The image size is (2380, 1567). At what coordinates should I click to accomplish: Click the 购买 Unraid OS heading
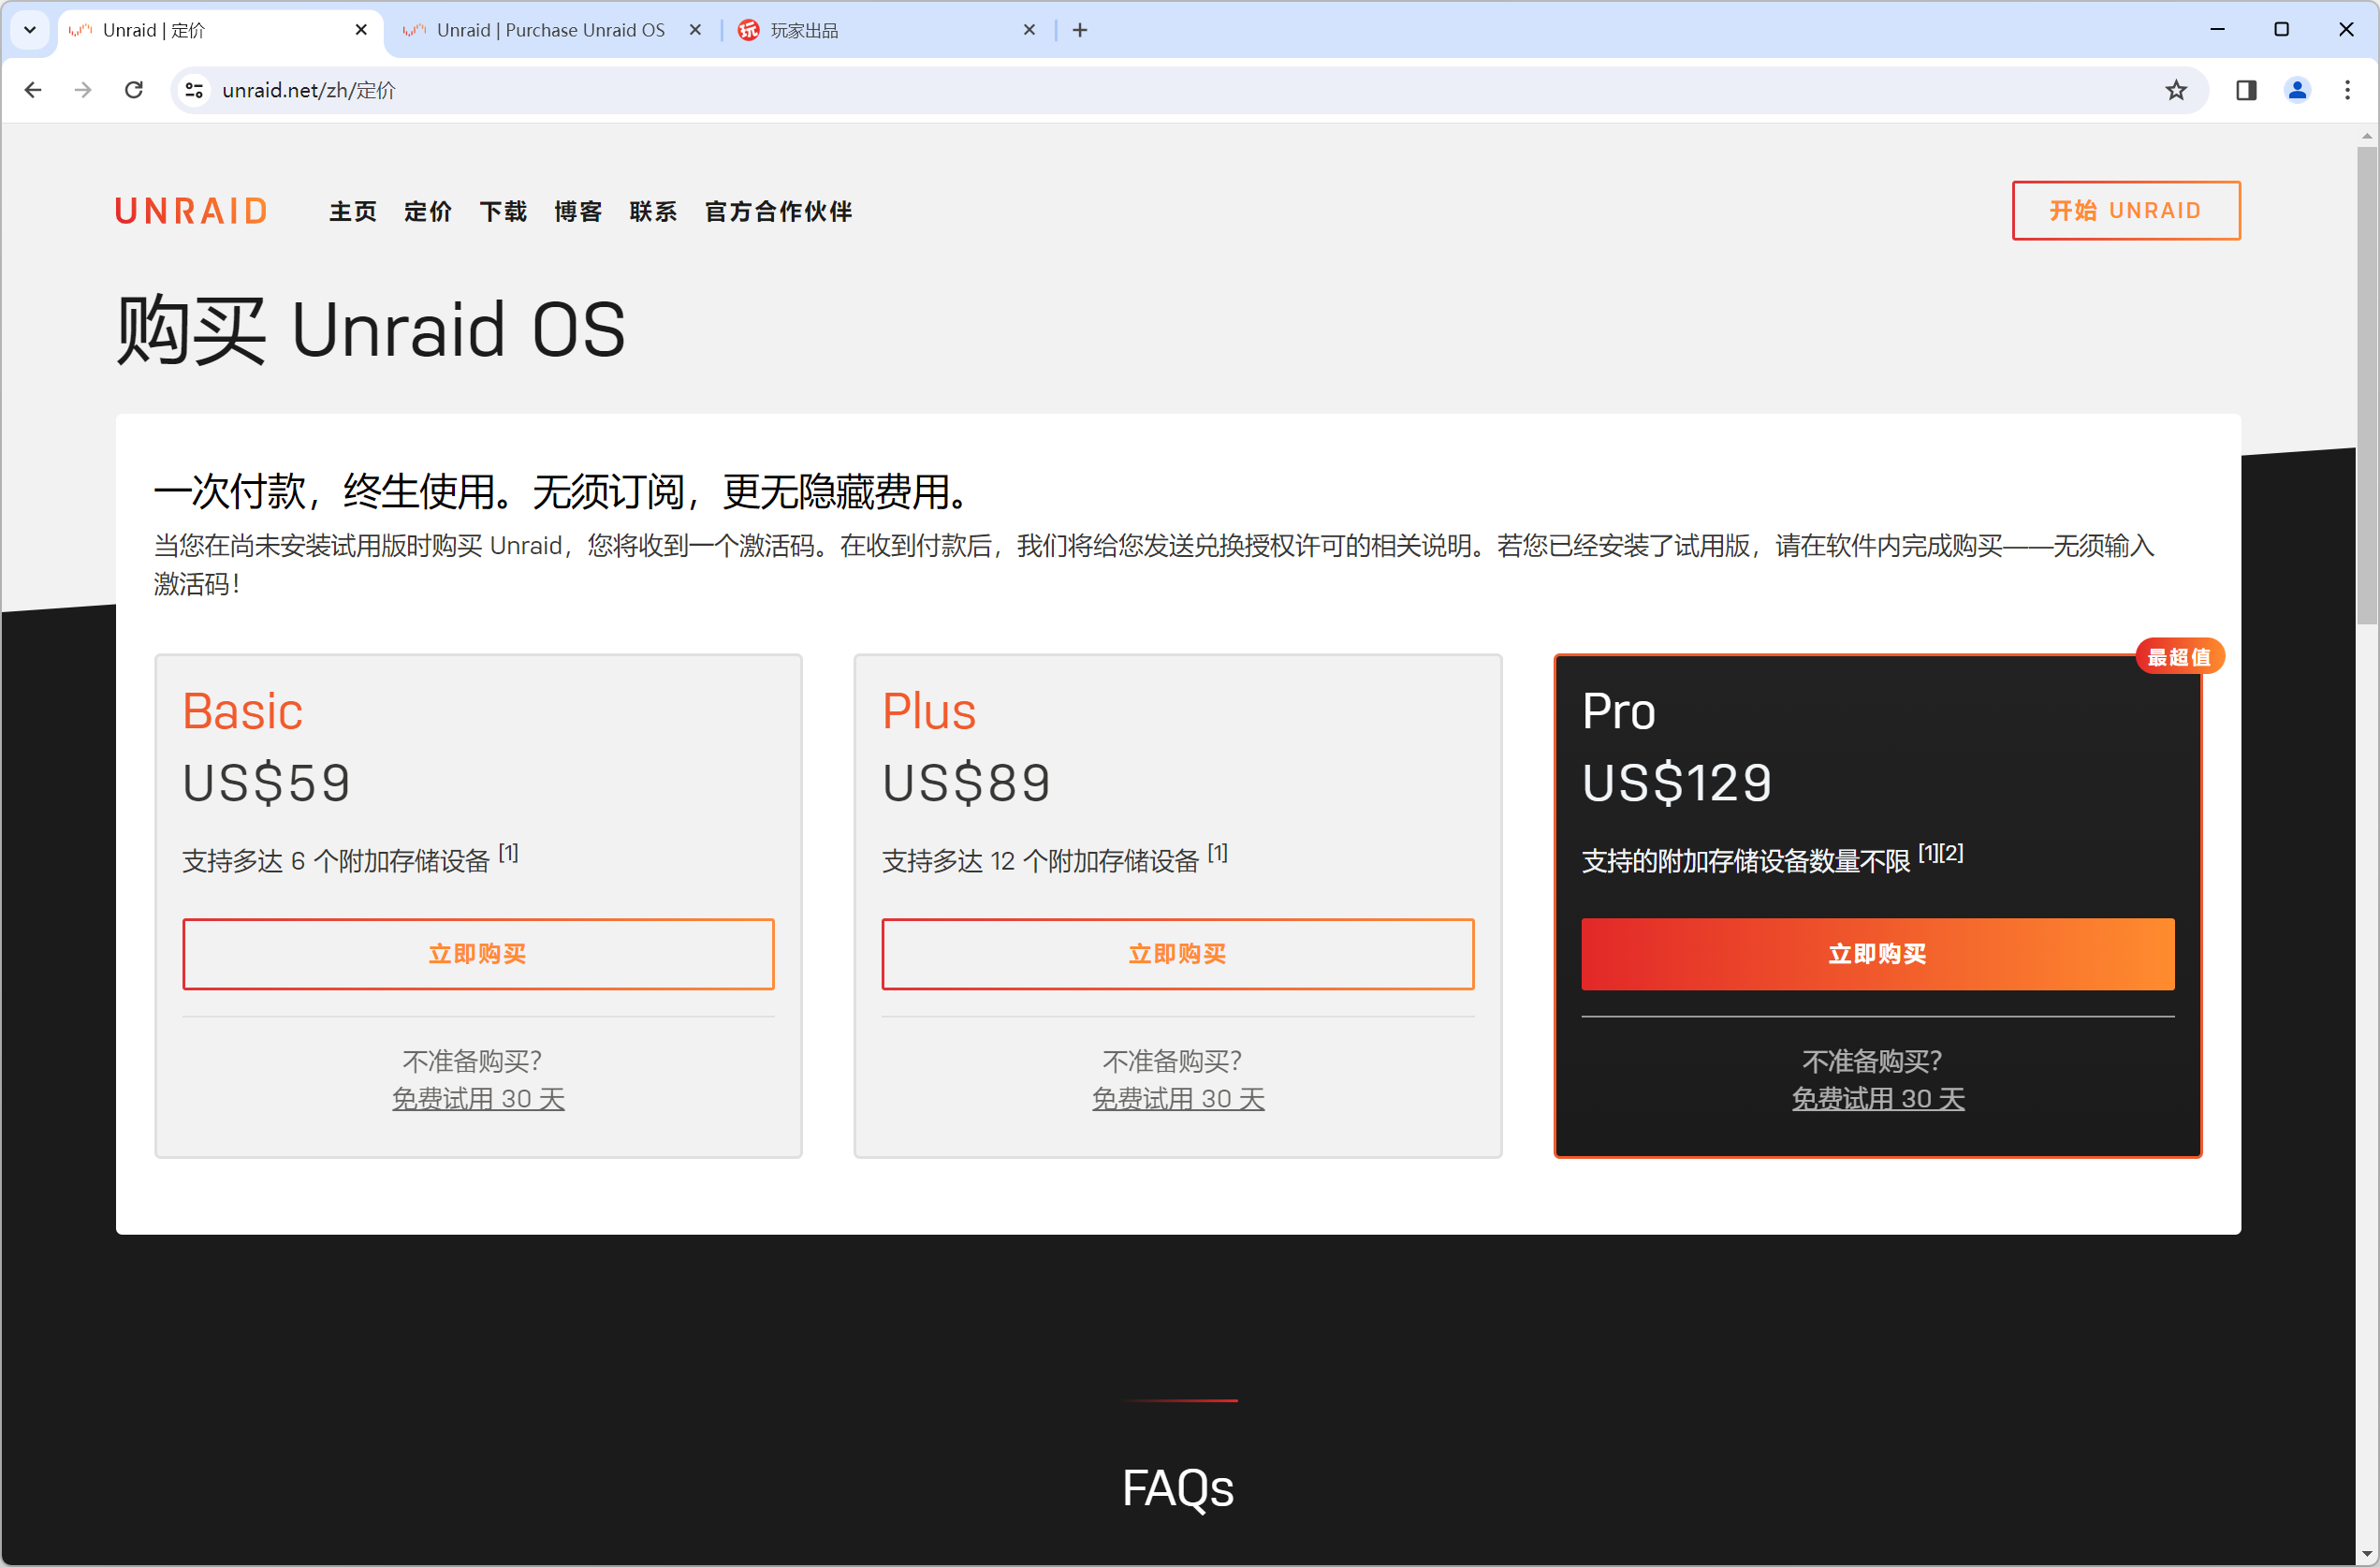[371, 330]
